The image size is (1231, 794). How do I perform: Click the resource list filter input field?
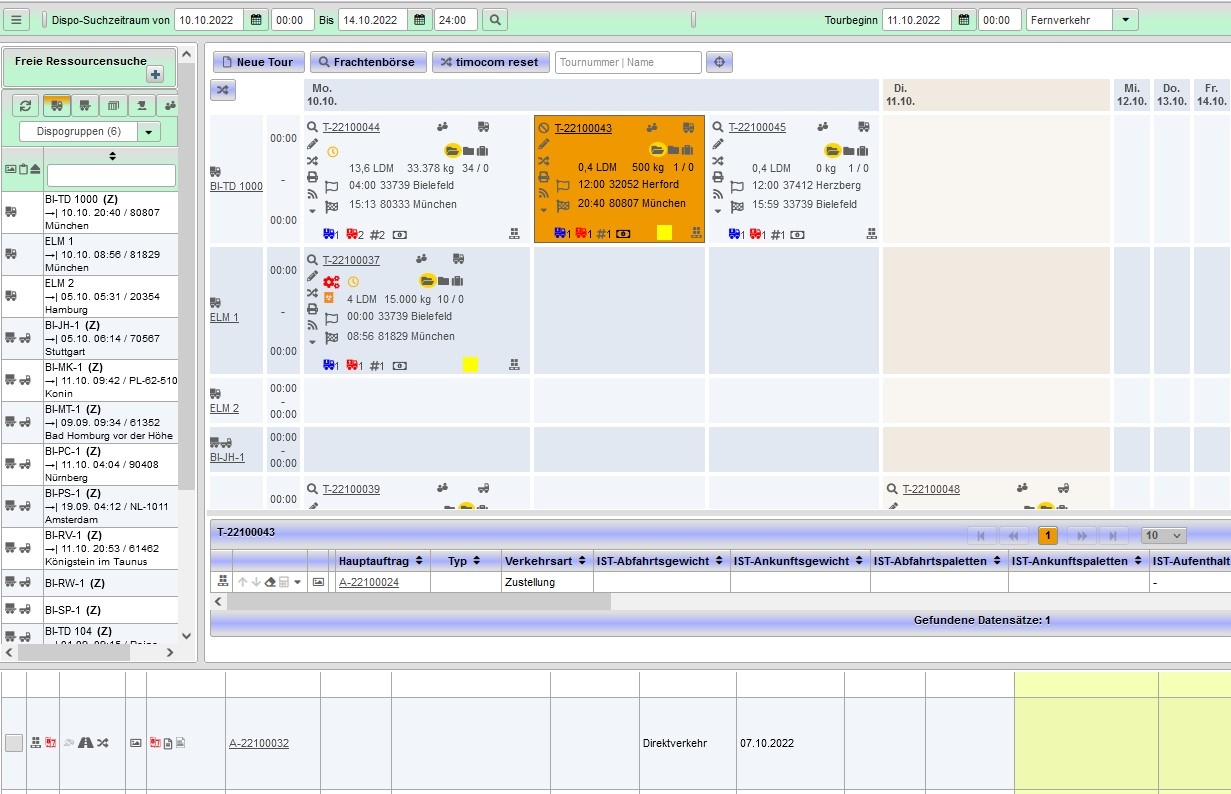coord(110,175)
